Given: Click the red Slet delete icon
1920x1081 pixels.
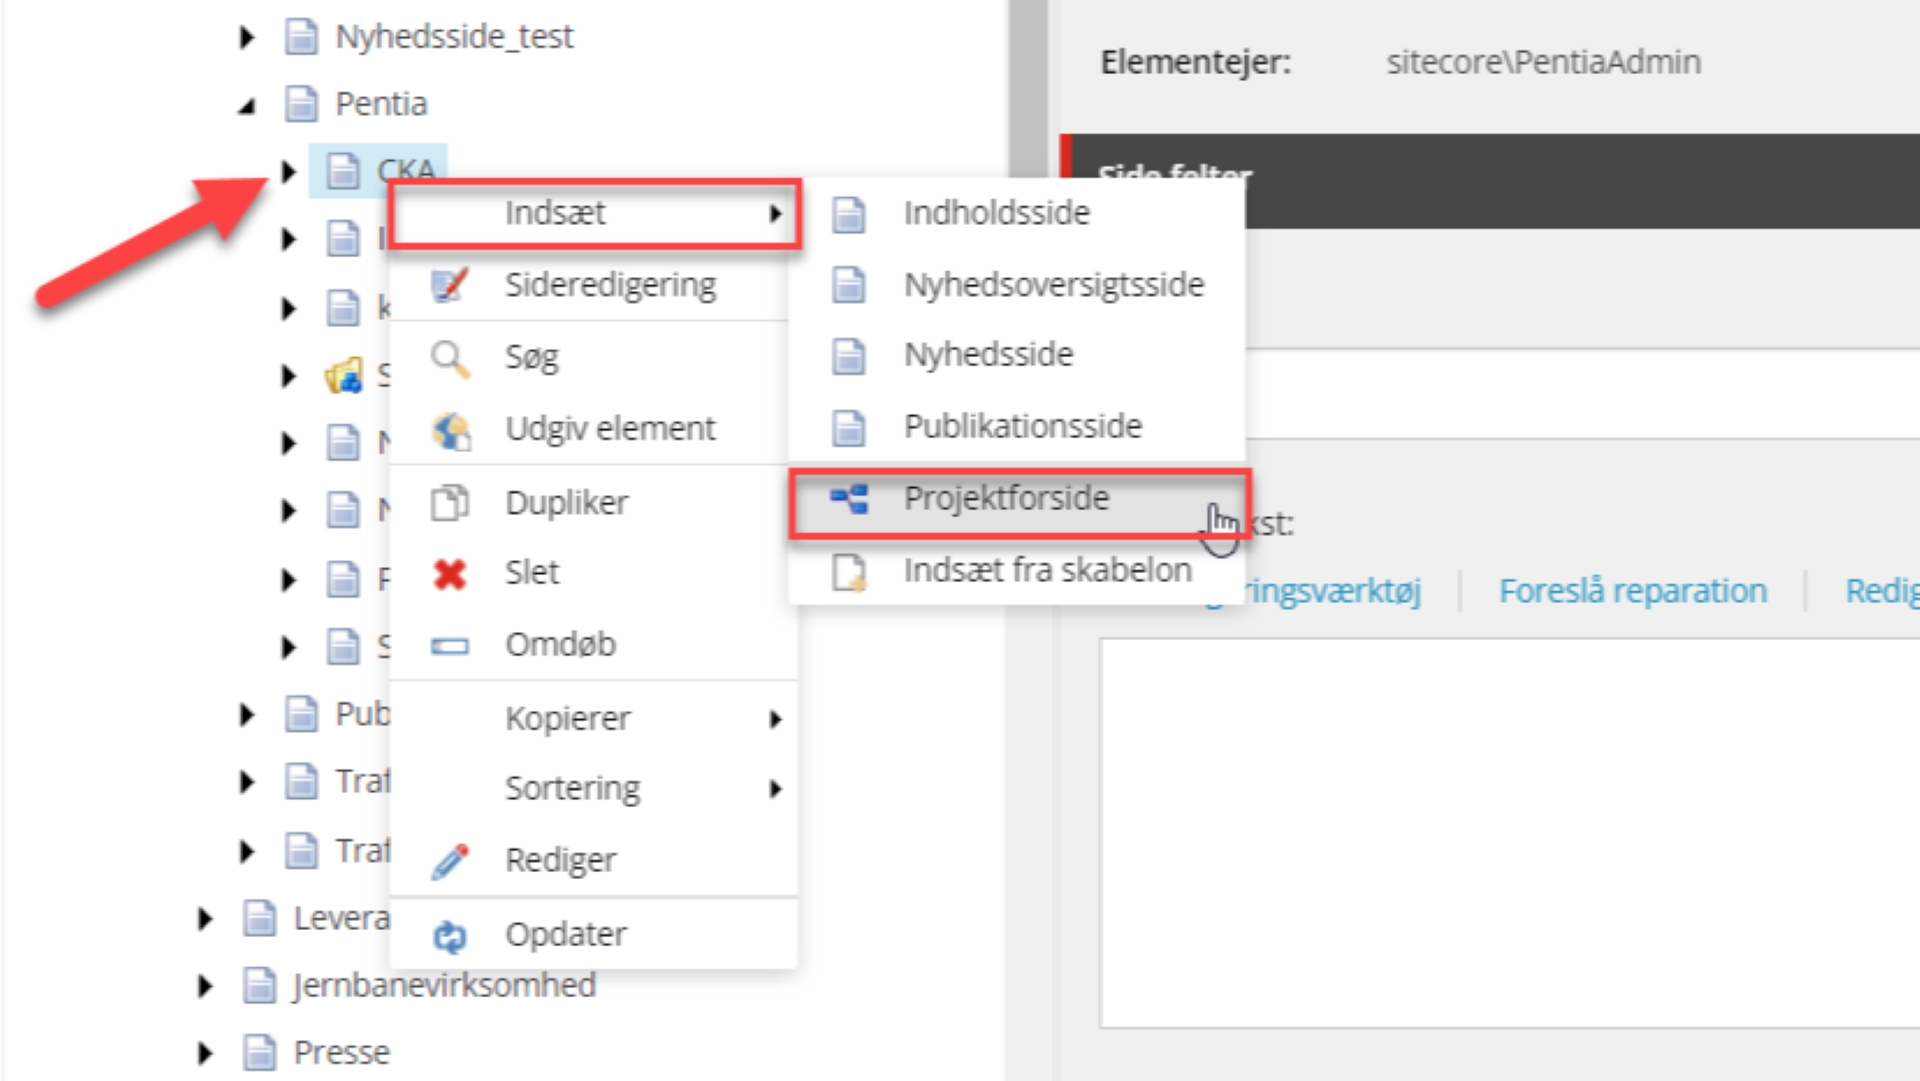Looking at the screenshot, I should [x=450, y=574].
